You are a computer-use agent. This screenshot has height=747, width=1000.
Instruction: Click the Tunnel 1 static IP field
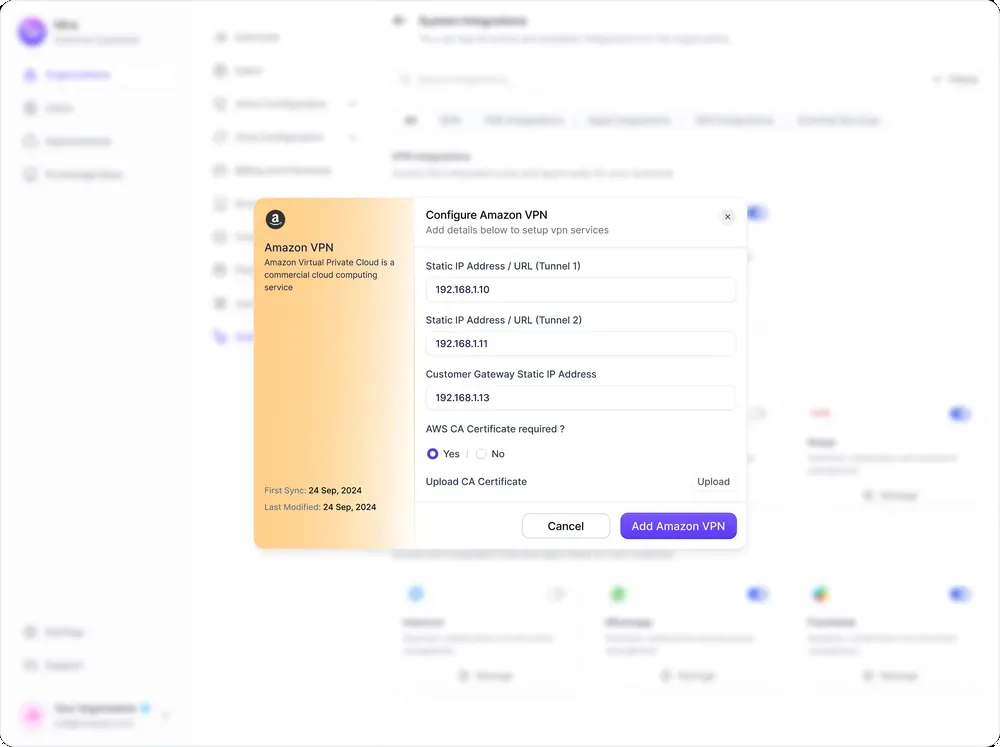pos(580,290)
